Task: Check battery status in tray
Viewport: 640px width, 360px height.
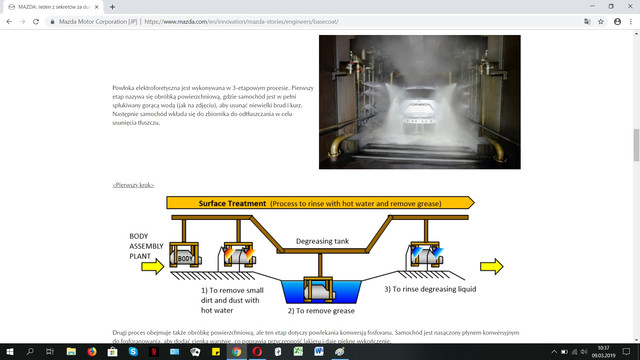Action: [x=564, y=352]
